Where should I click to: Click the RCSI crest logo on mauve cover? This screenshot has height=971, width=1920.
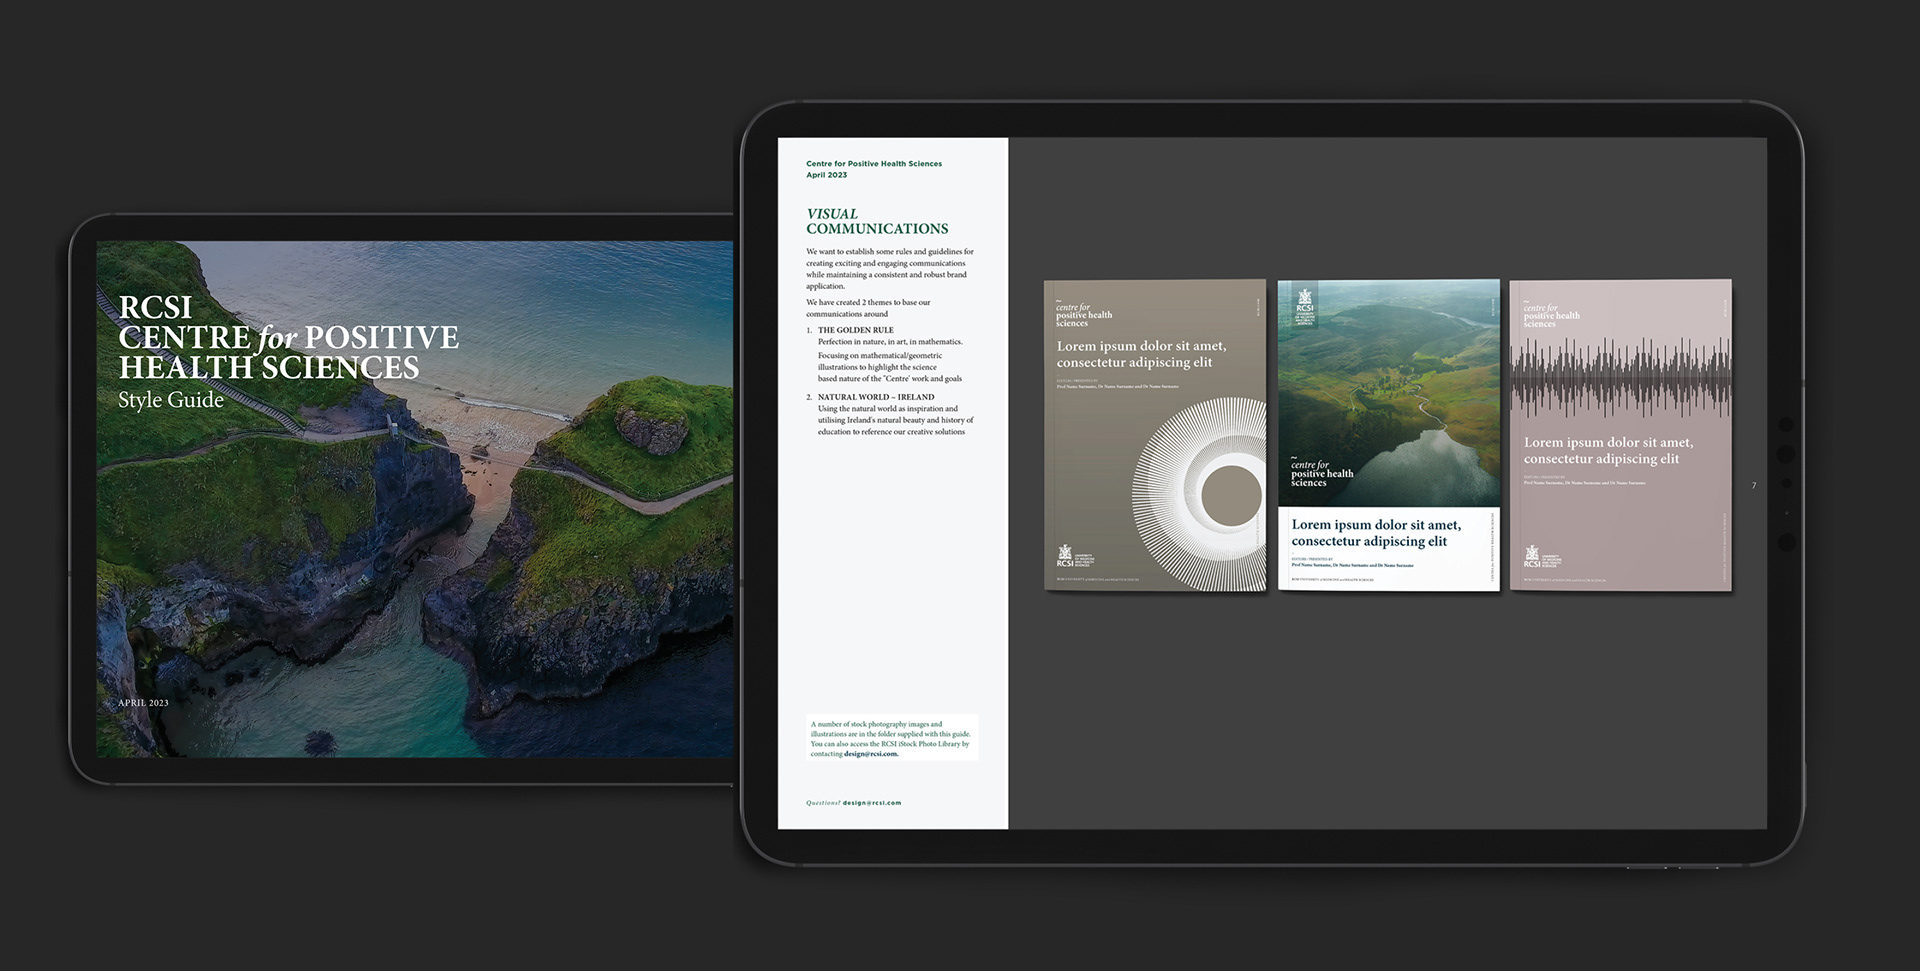[x=1542, y=556]
